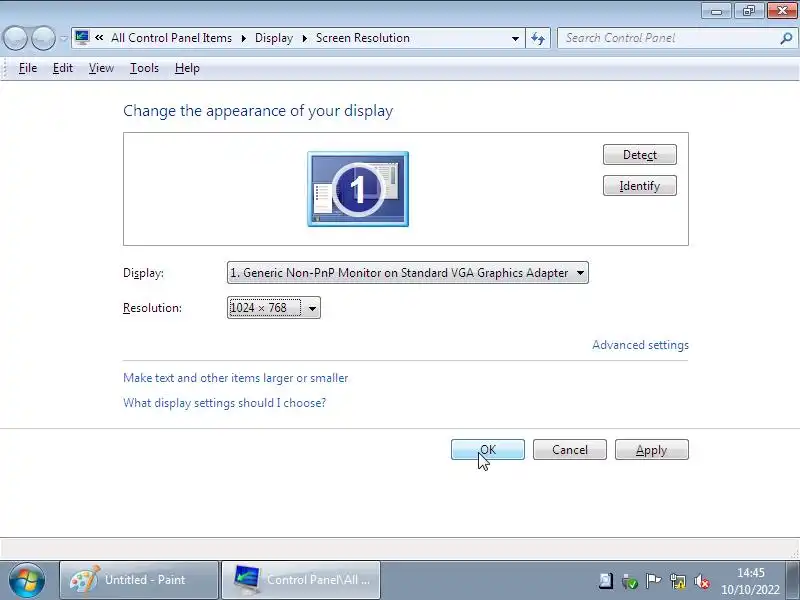Click the Cancel button
The image size is (800, 600).
tap(570, 449)
